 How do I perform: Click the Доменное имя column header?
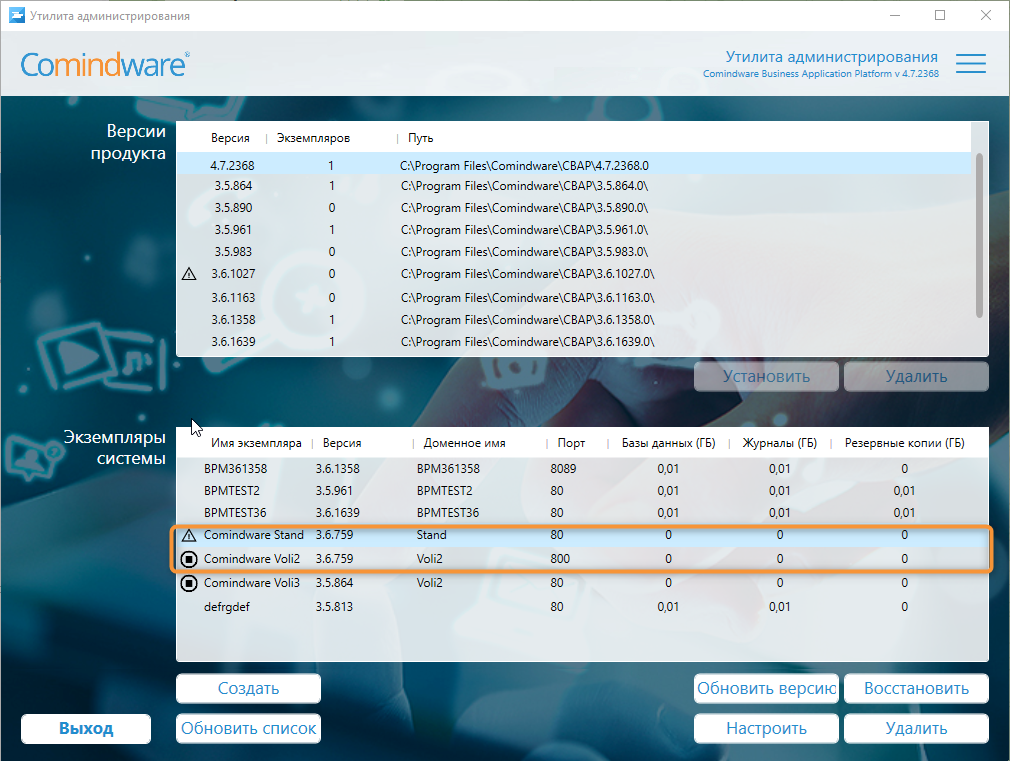tap(464, 443)
